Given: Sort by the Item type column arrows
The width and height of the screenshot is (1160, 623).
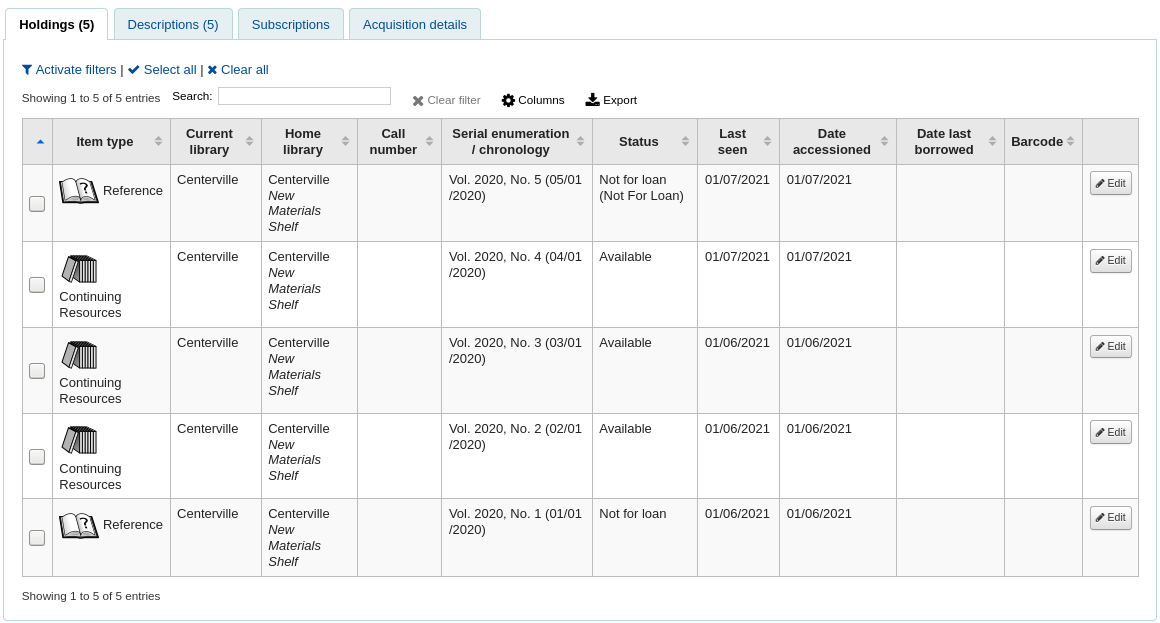Looking at the screenshot, I should click(x=160, y=141).
